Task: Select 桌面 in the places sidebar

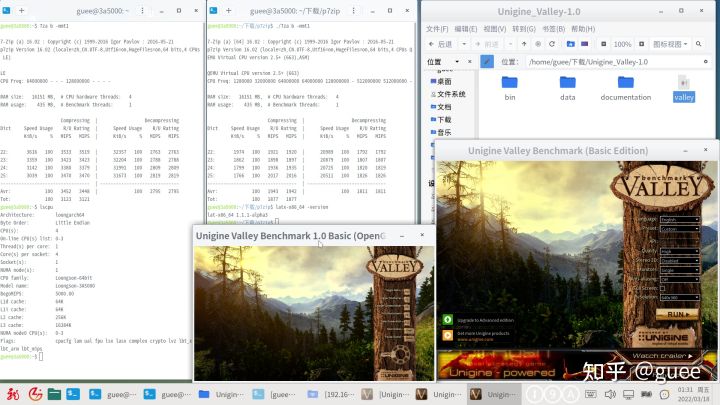Action: [x=441, y=81]
